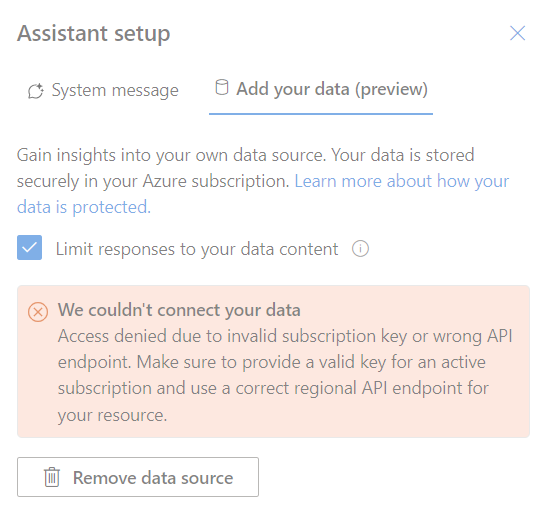
Task: Click the trash can icon
Action: click(52, 477)
